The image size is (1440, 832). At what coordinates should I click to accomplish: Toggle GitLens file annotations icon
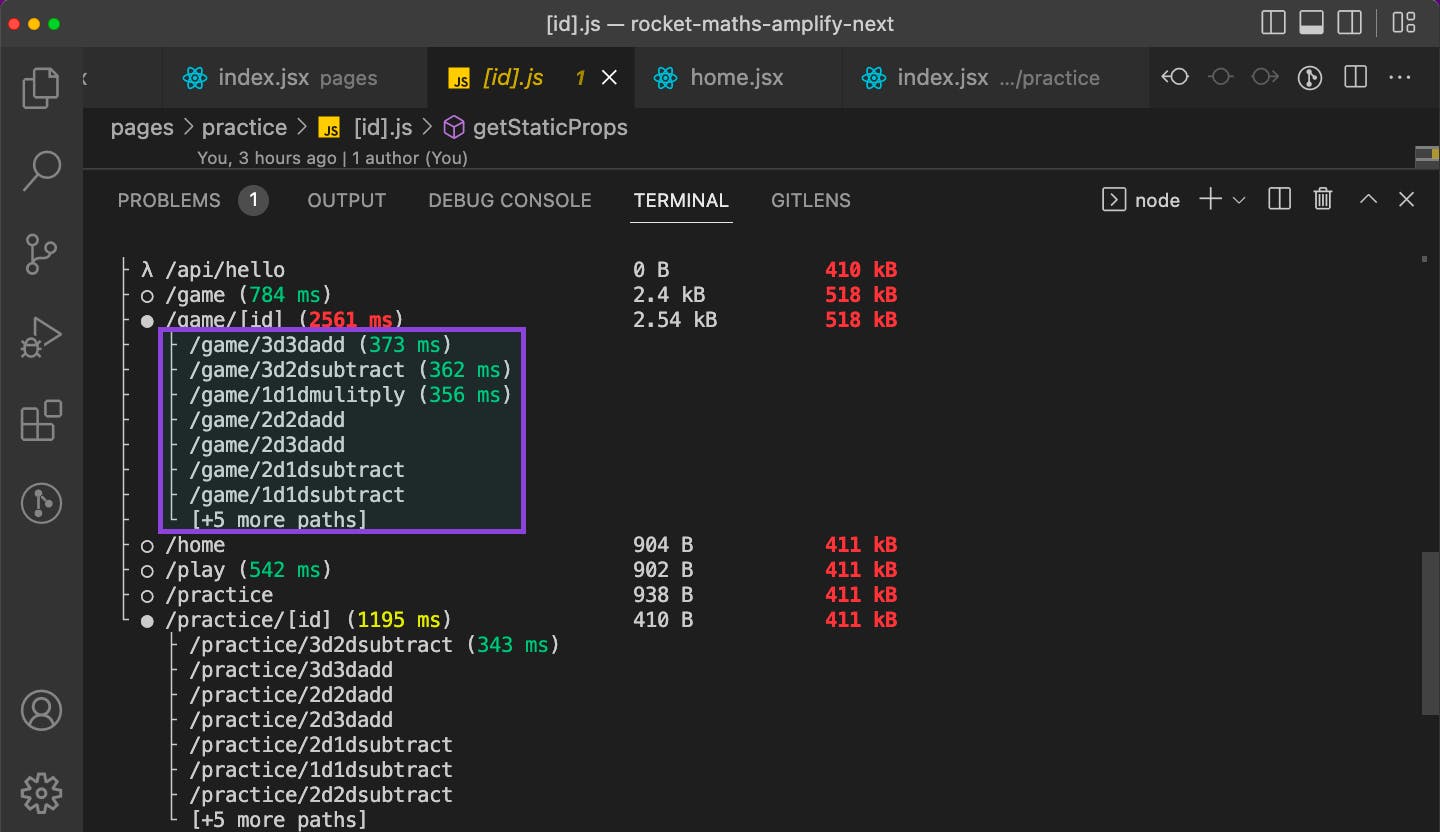[x=1310, y=77]
